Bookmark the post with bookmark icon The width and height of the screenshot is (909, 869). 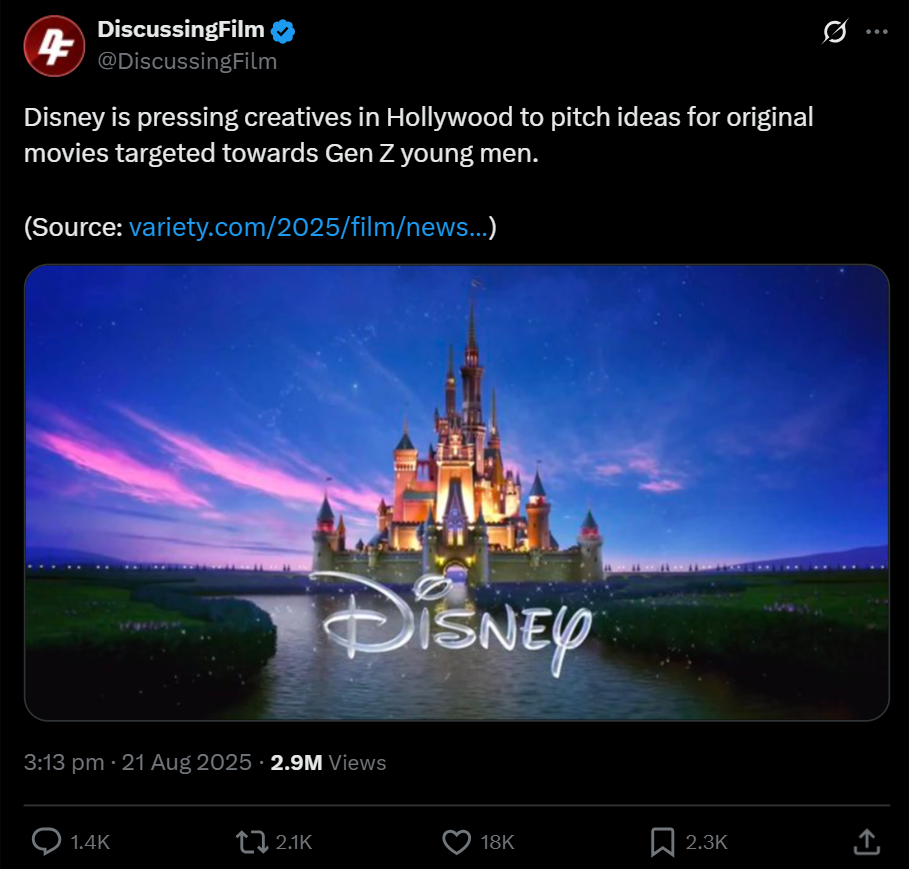663,842
